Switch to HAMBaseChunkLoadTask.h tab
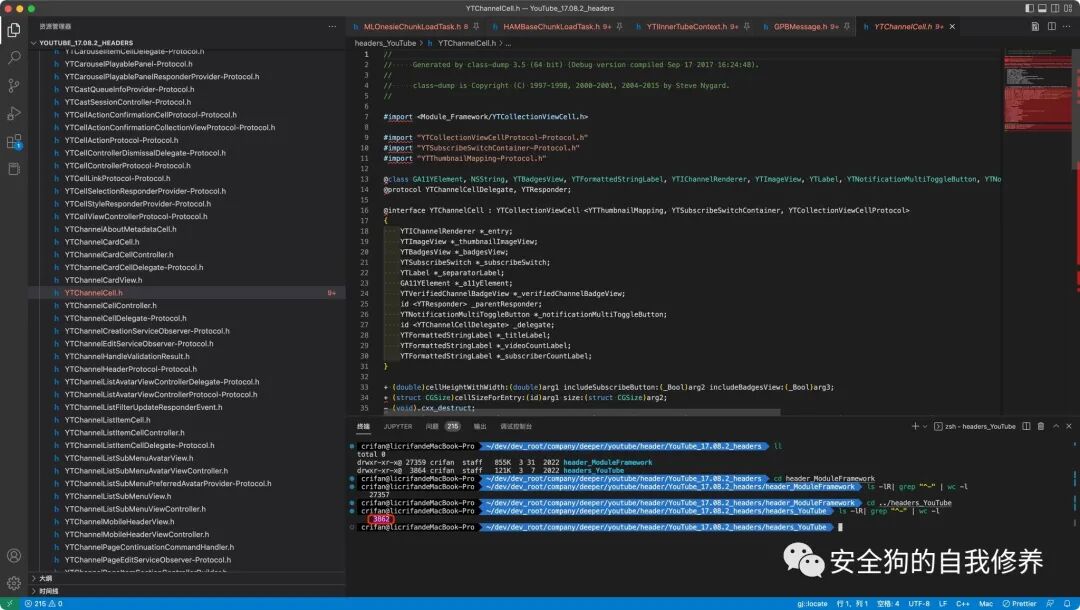 pos(552,26)
